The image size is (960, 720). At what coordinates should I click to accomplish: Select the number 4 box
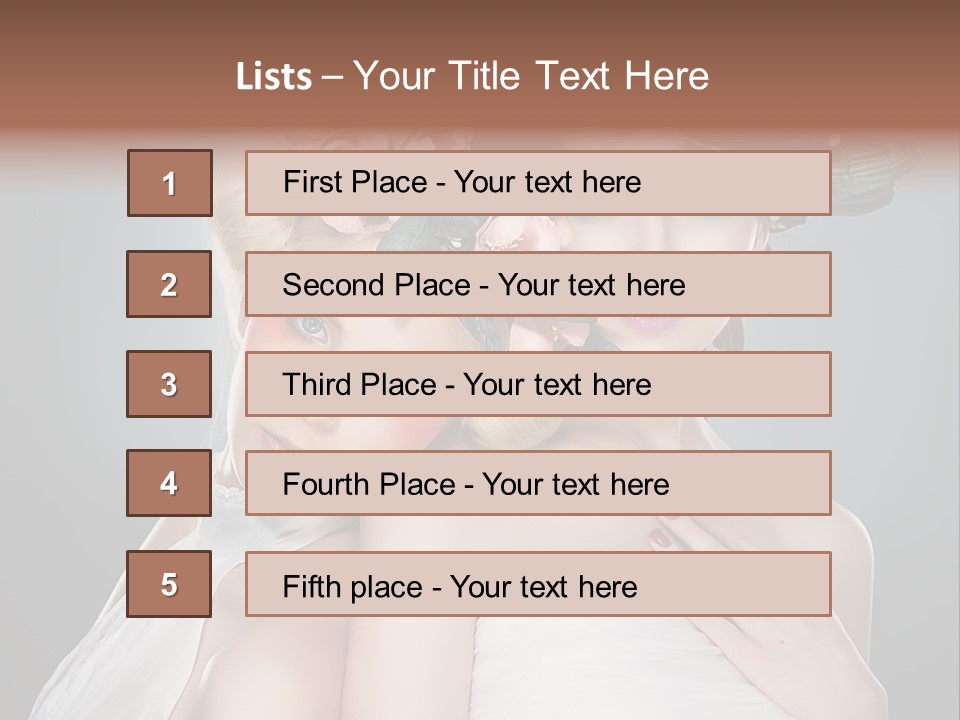[169, 483]
